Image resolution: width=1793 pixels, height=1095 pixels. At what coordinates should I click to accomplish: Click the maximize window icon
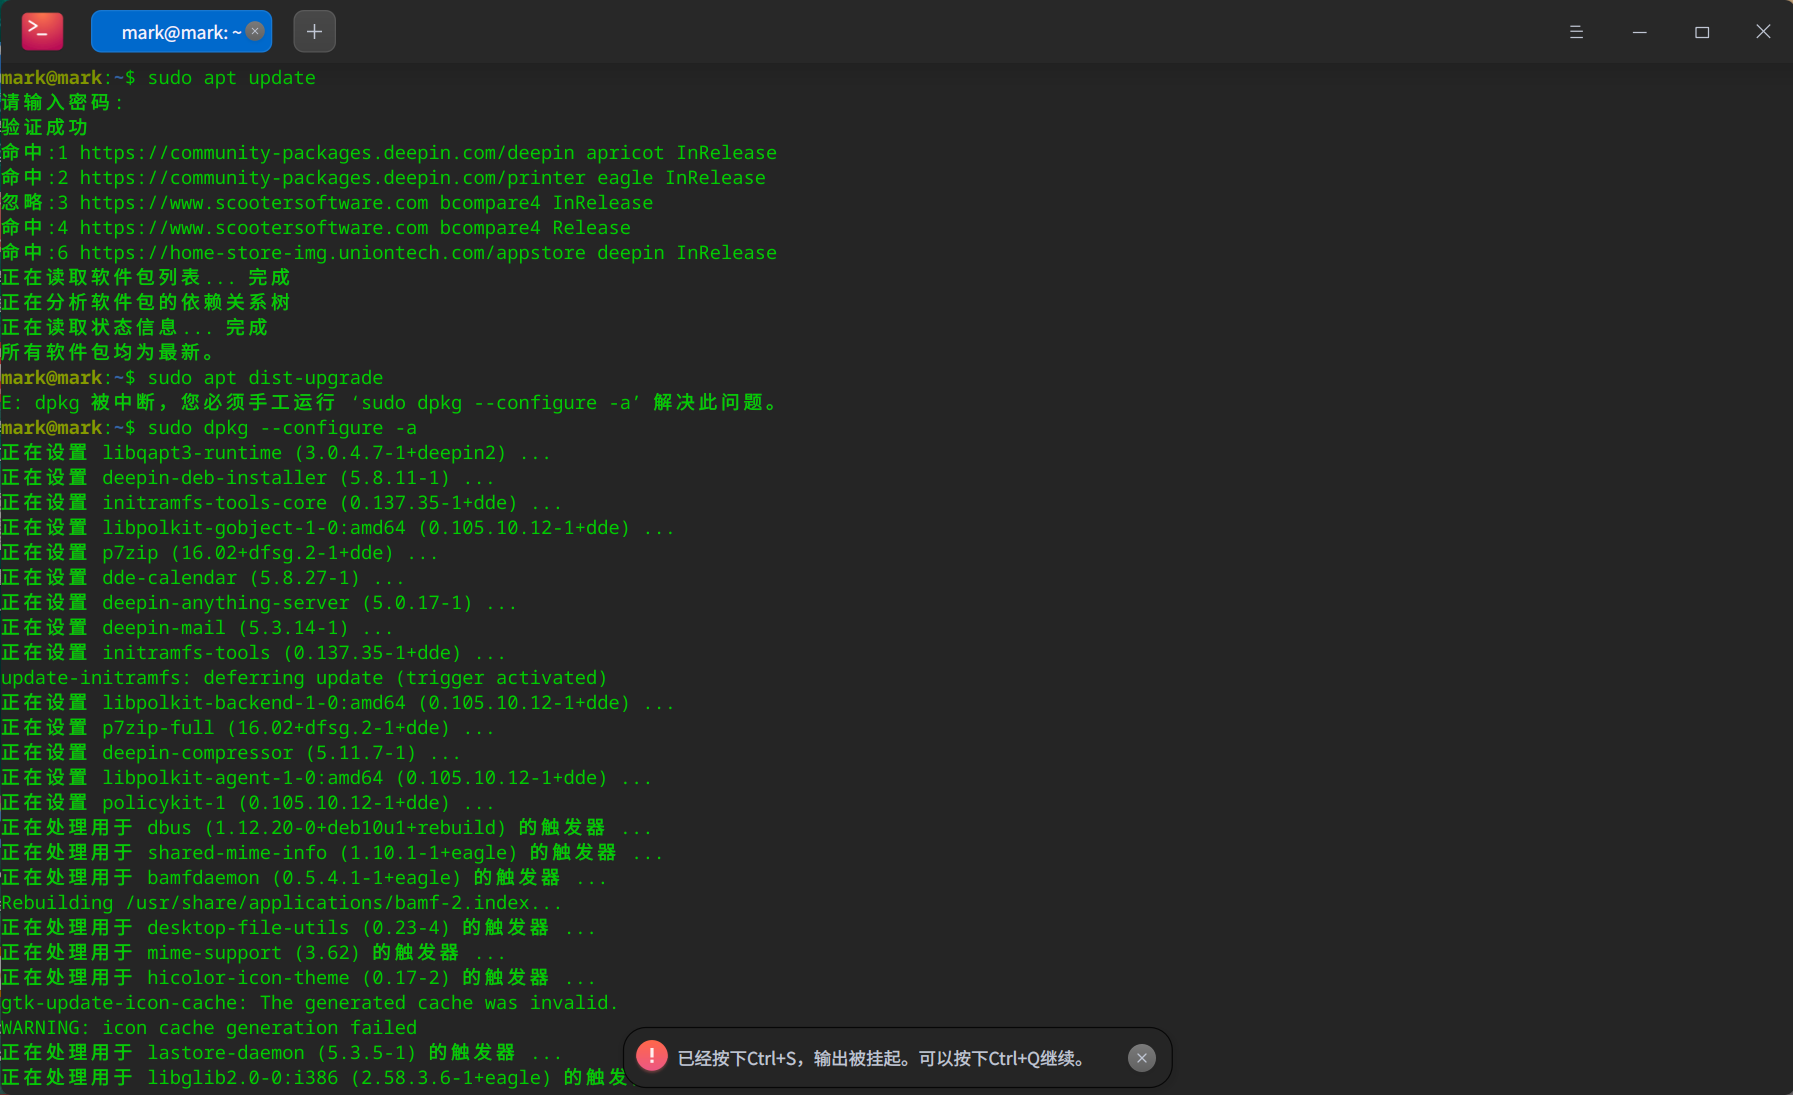[1700, 31]
